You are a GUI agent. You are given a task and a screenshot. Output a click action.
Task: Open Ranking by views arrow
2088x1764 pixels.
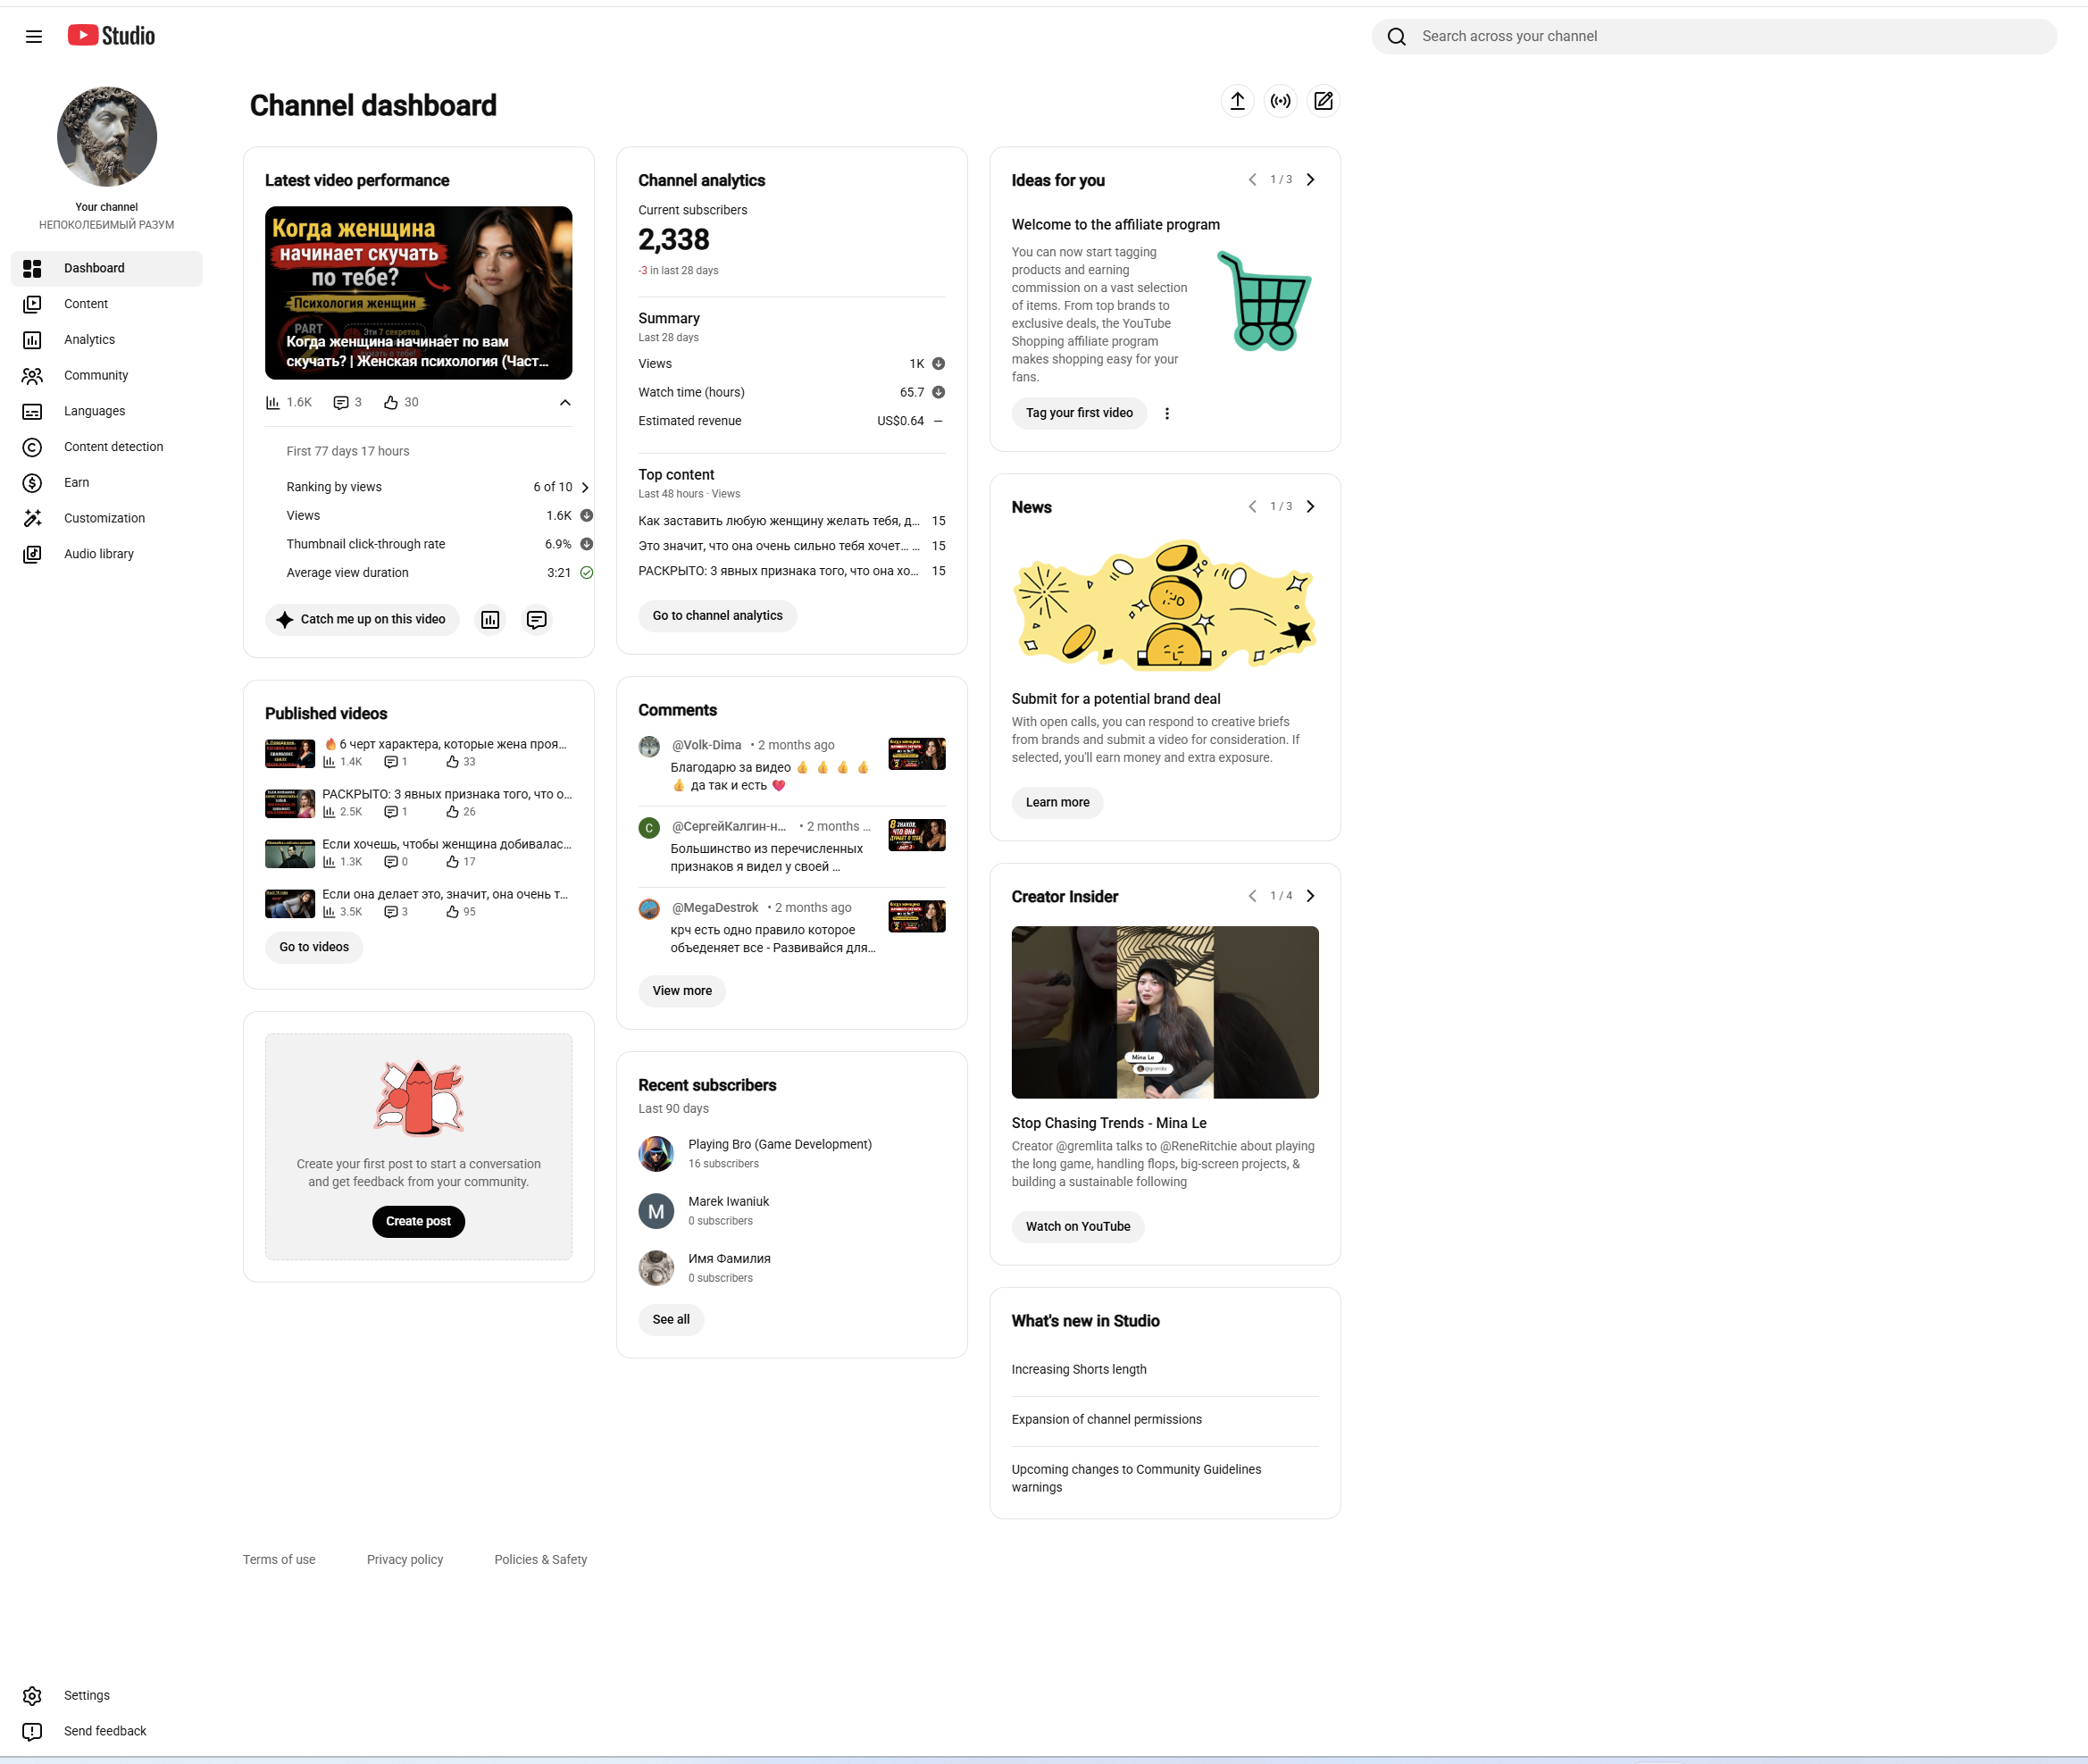[x=585, y=488]
